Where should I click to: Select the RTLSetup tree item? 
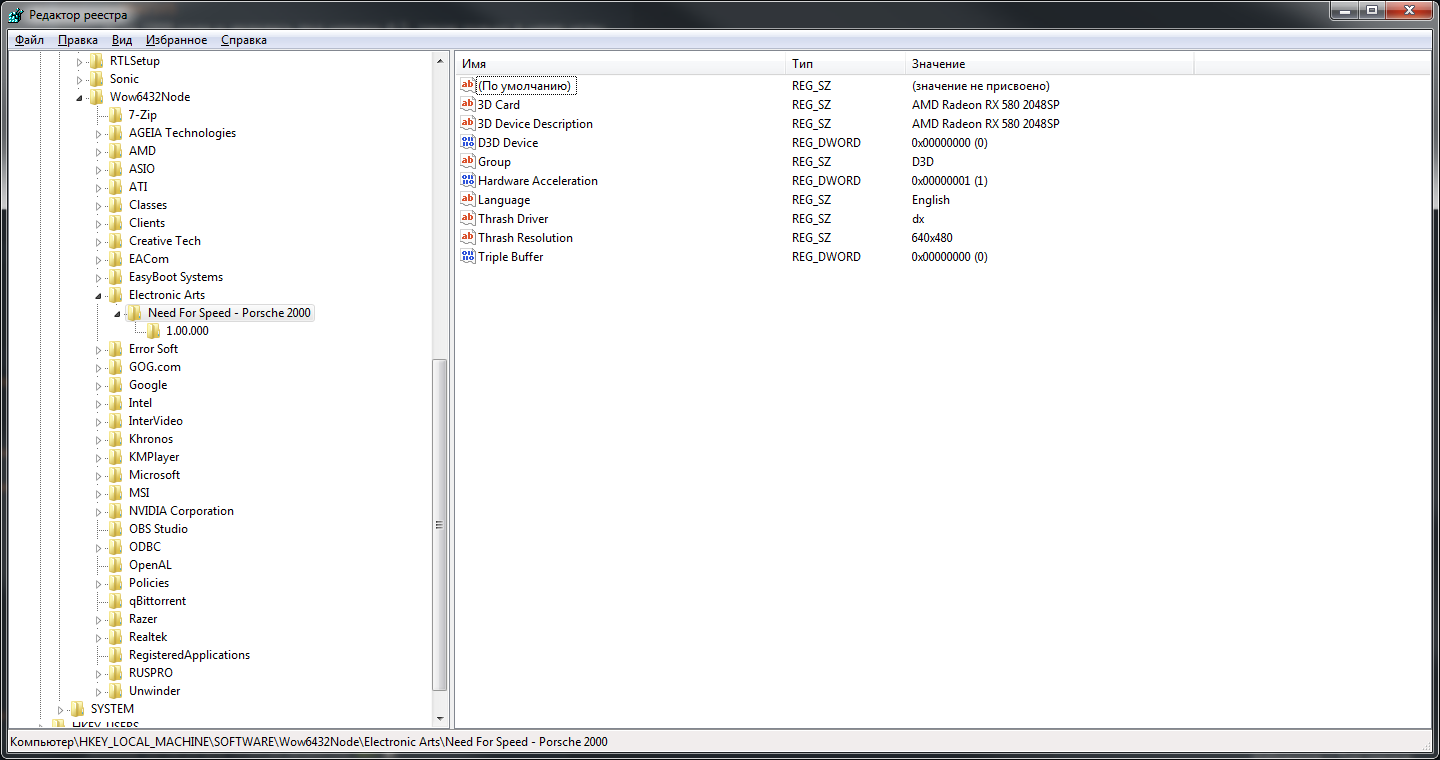point(135,61)
